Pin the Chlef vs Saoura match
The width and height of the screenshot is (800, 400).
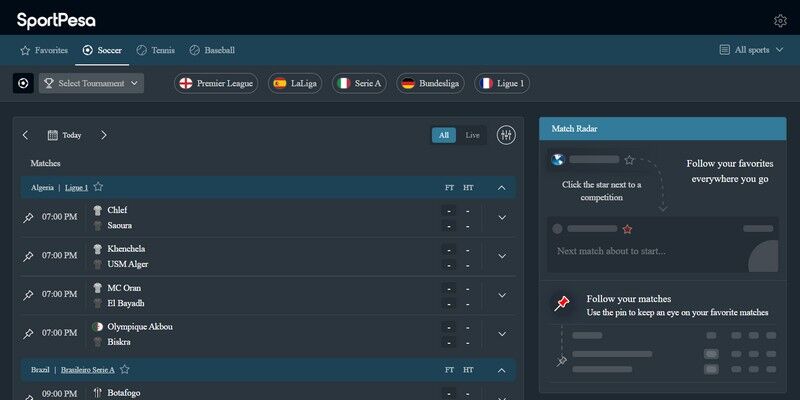(29, 218)
